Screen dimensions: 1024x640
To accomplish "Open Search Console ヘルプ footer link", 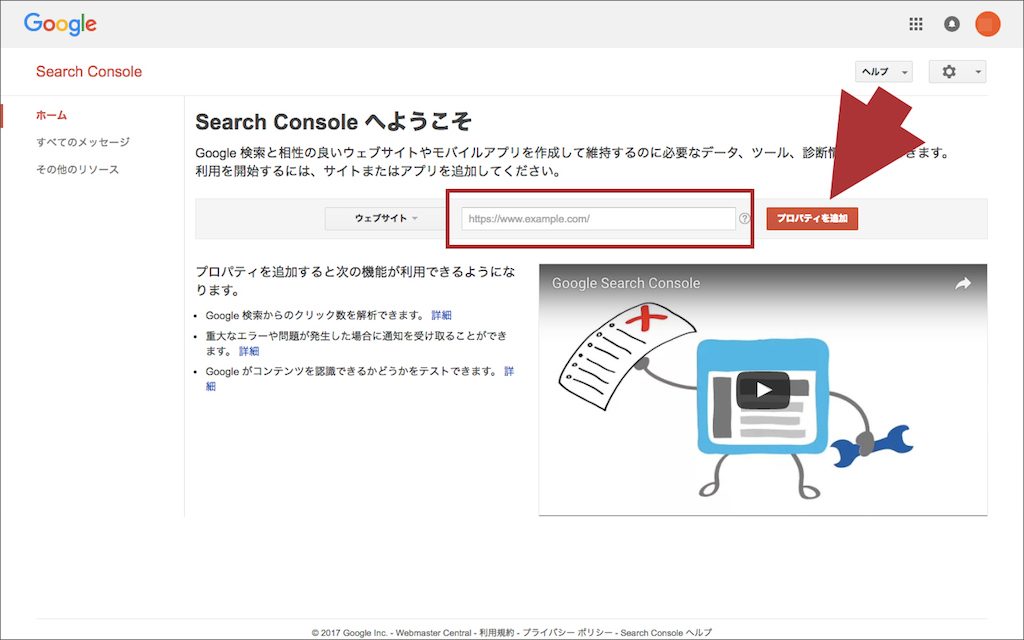I will tap(665, 632).
